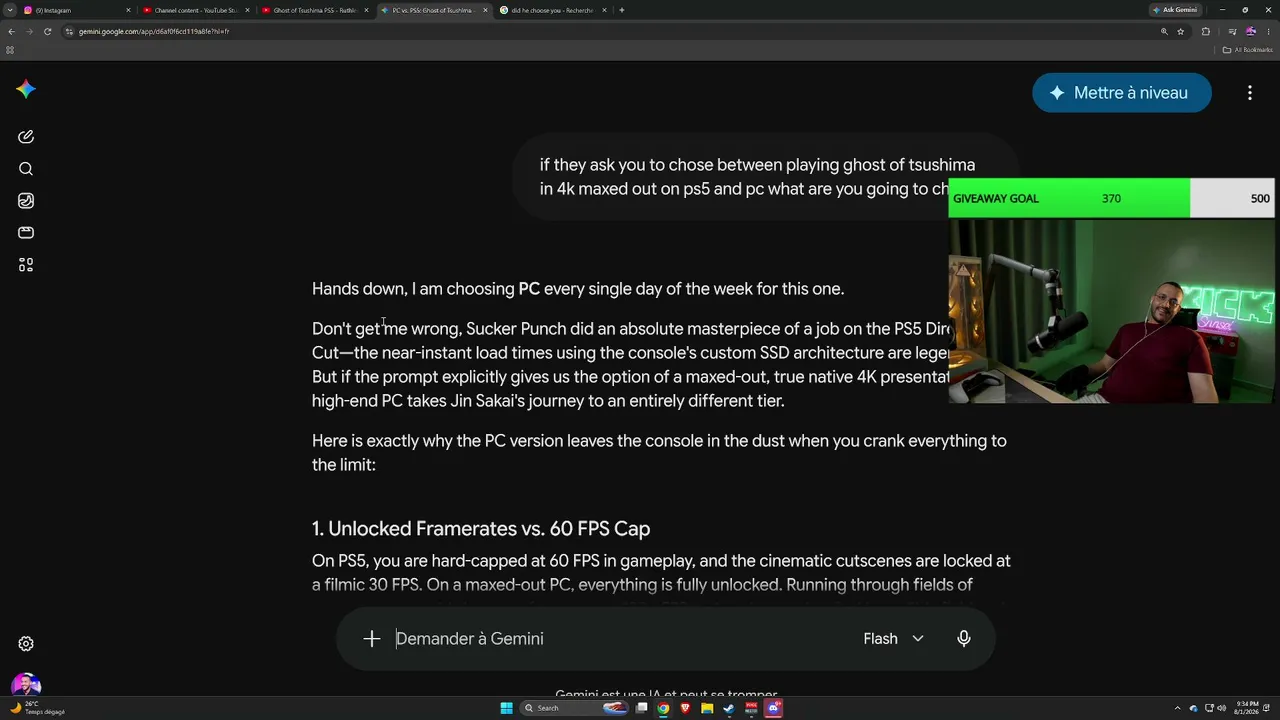The image size is (1280, 720).
Task: Open Gemini settings gear icon
Action: click(x=26, y=644)
